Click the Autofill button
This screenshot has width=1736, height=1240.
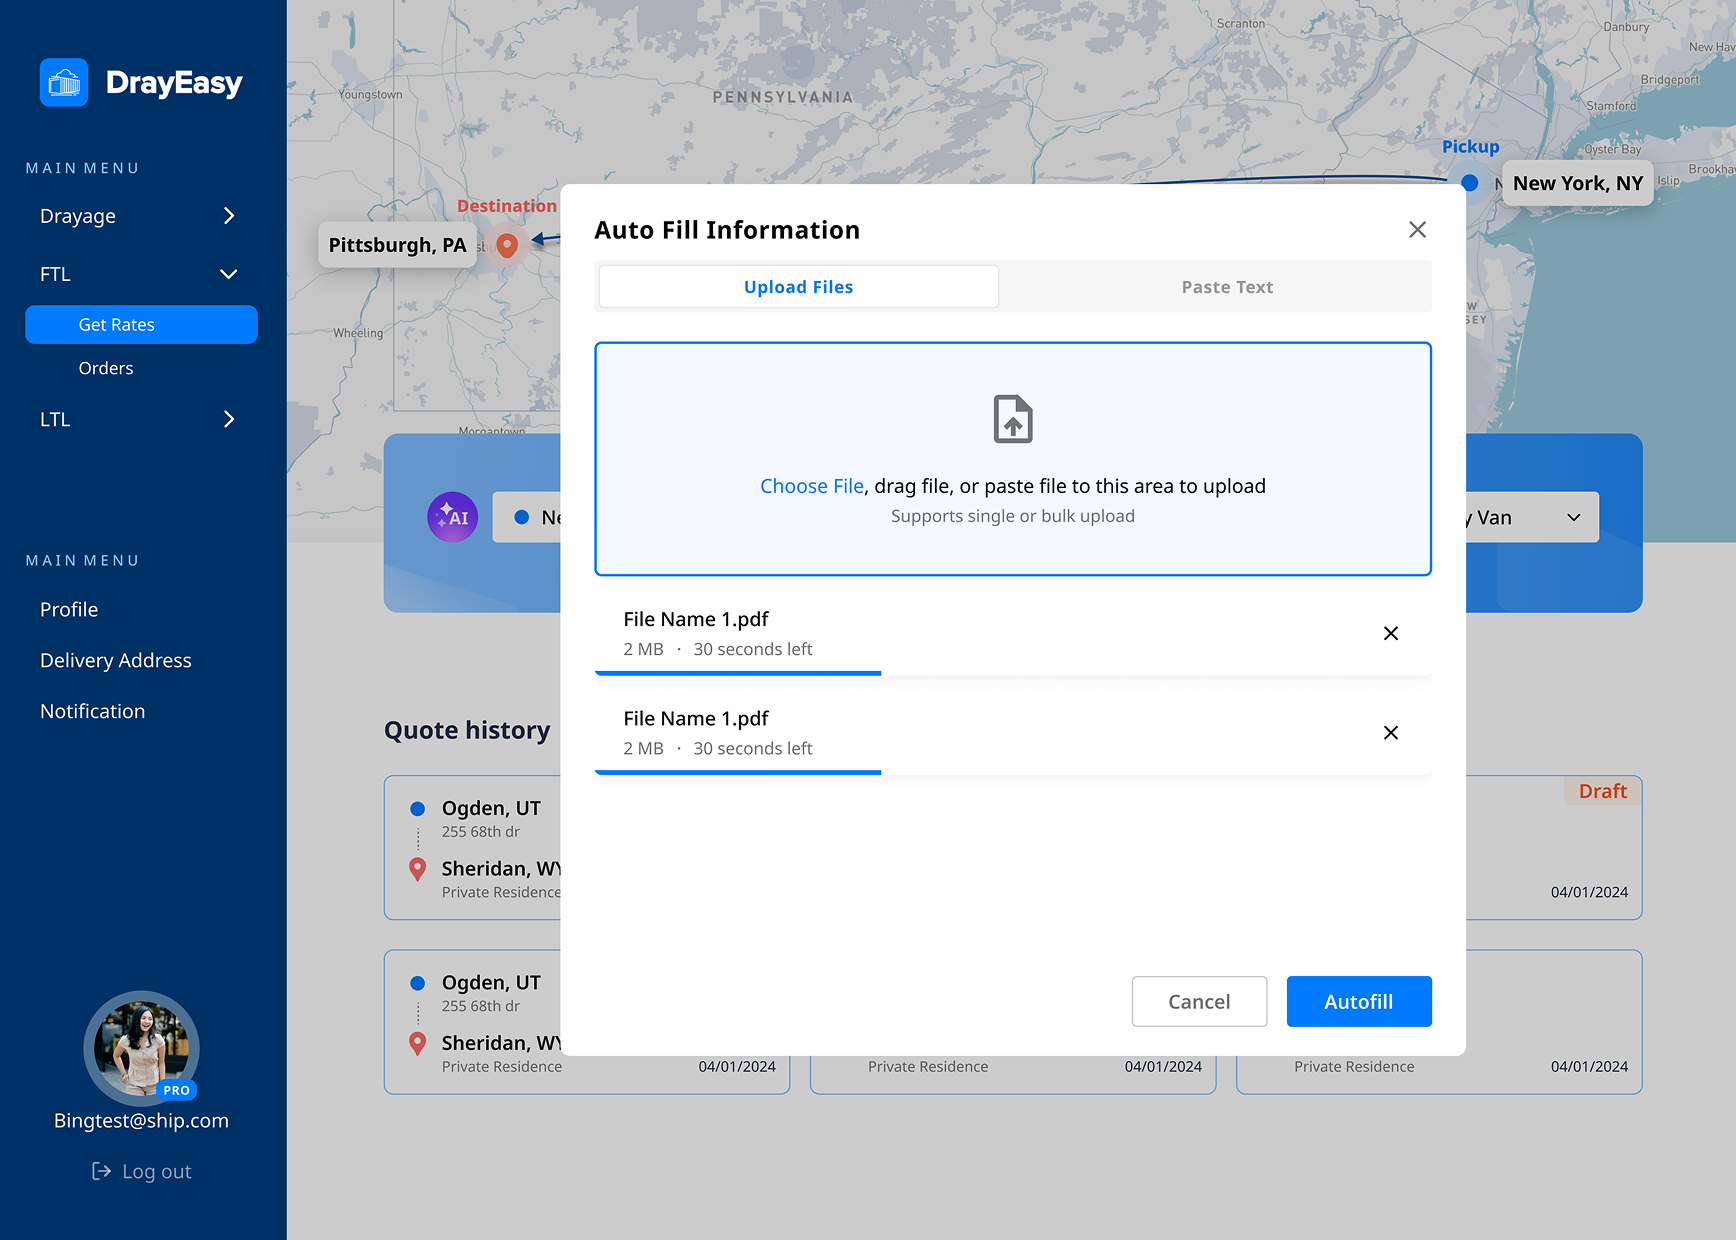click(1359, 1001)
